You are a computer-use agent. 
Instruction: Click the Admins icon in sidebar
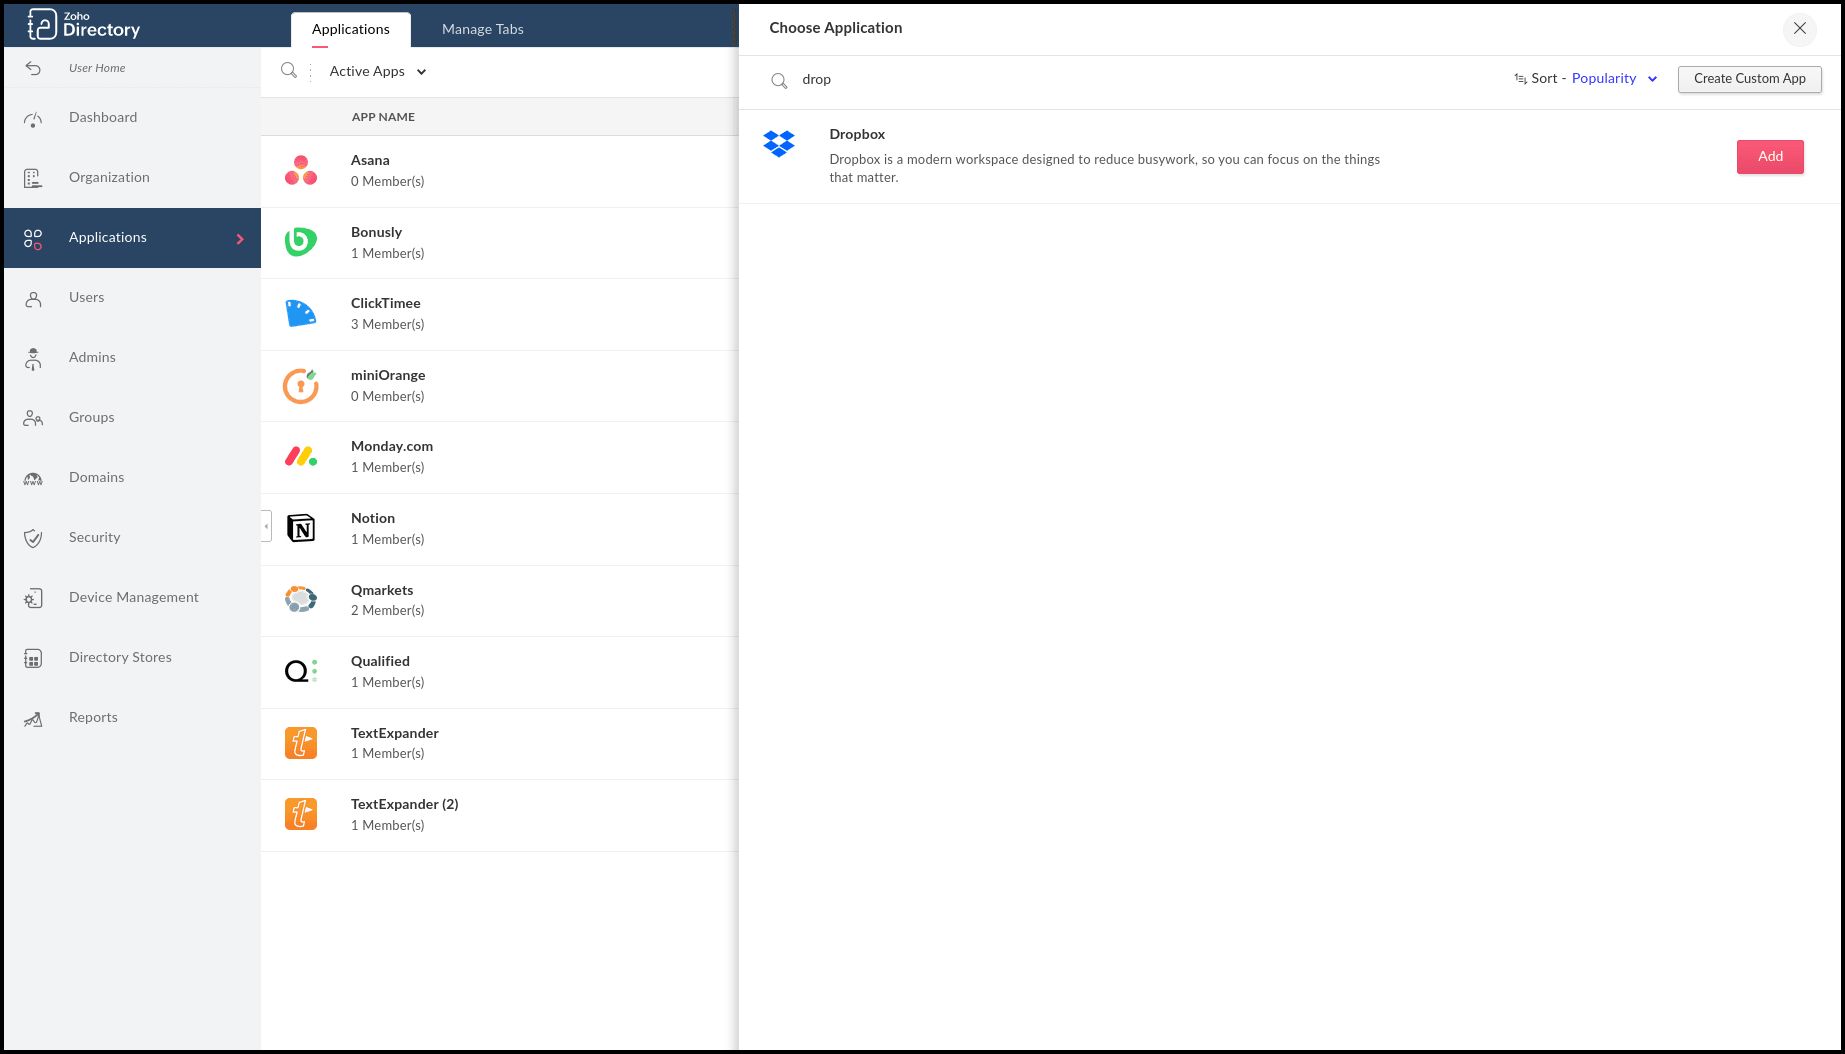pos(33,359)
